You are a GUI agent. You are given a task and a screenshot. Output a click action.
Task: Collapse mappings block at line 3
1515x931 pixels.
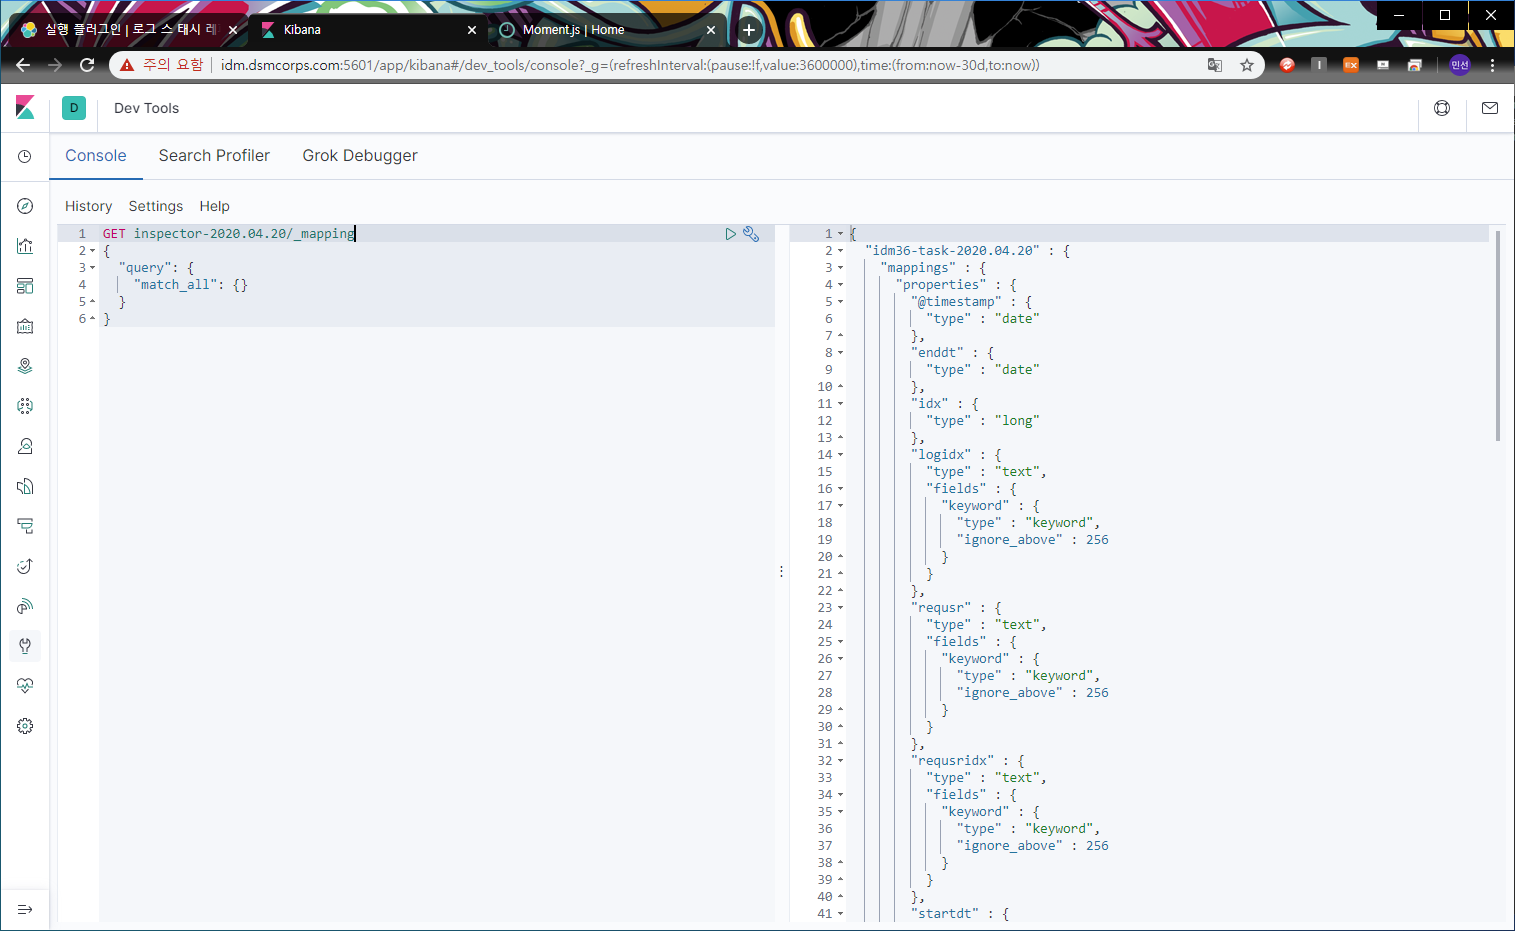click(x=841, y=268)
